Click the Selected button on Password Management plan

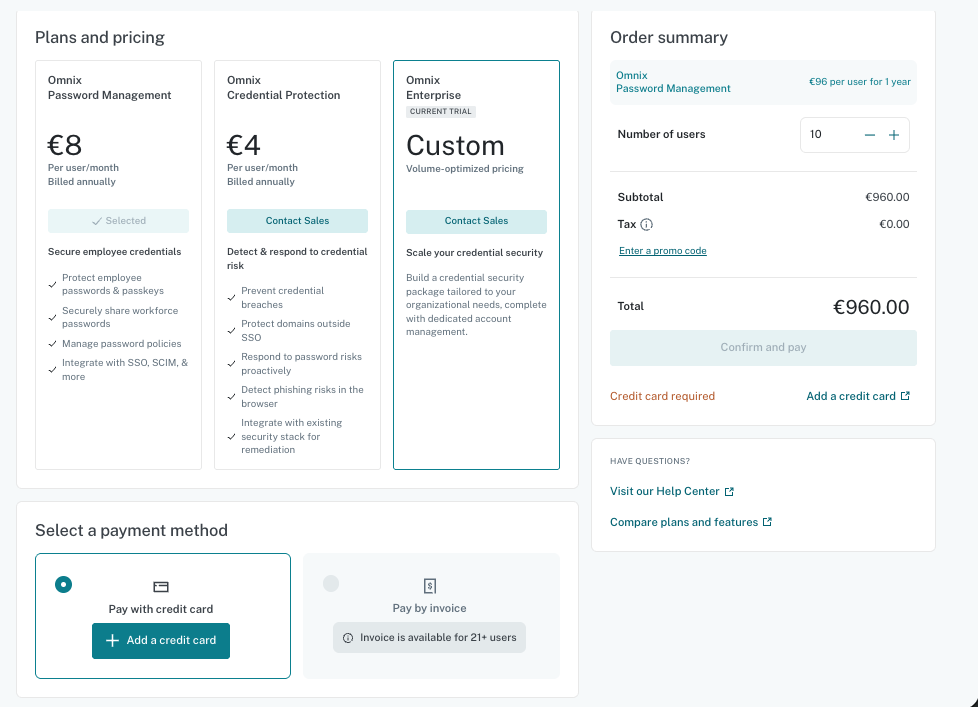click(x=119, y=221)
